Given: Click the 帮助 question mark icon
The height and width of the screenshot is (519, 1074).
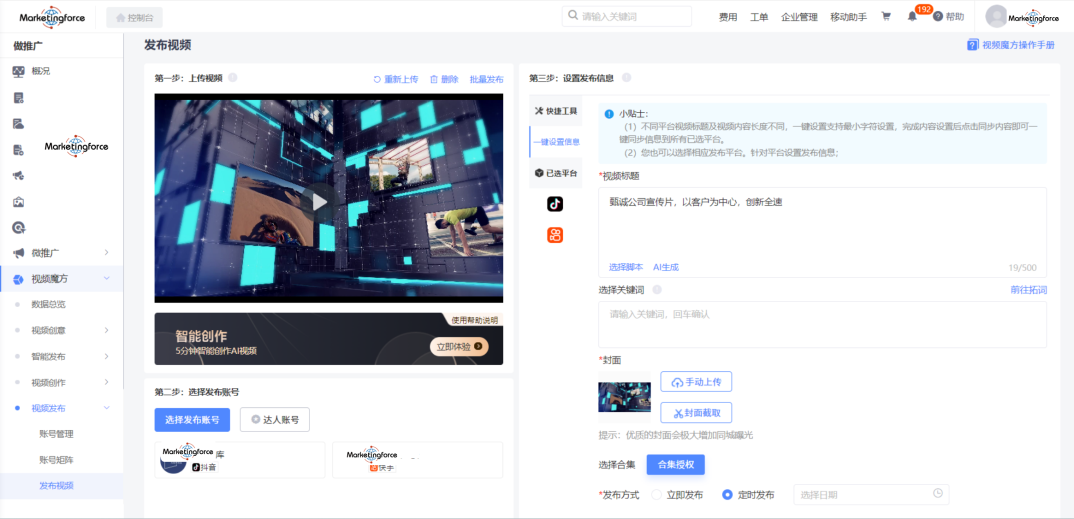Looking at the screenshot, I should click(938, 17).
